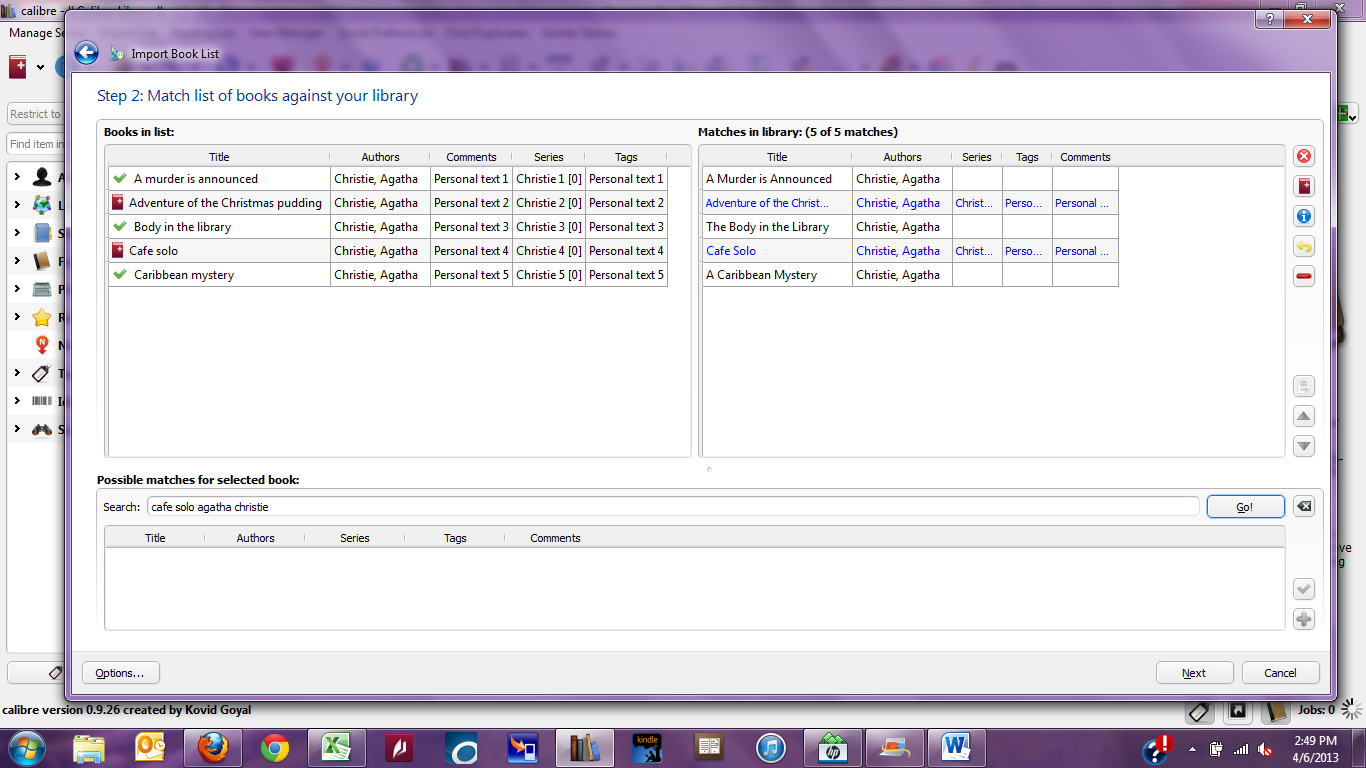Screen dimensions: 1366x768
Task: Click the Publisher typewriter icon in the tag browser
Action: tap(42, 289)
